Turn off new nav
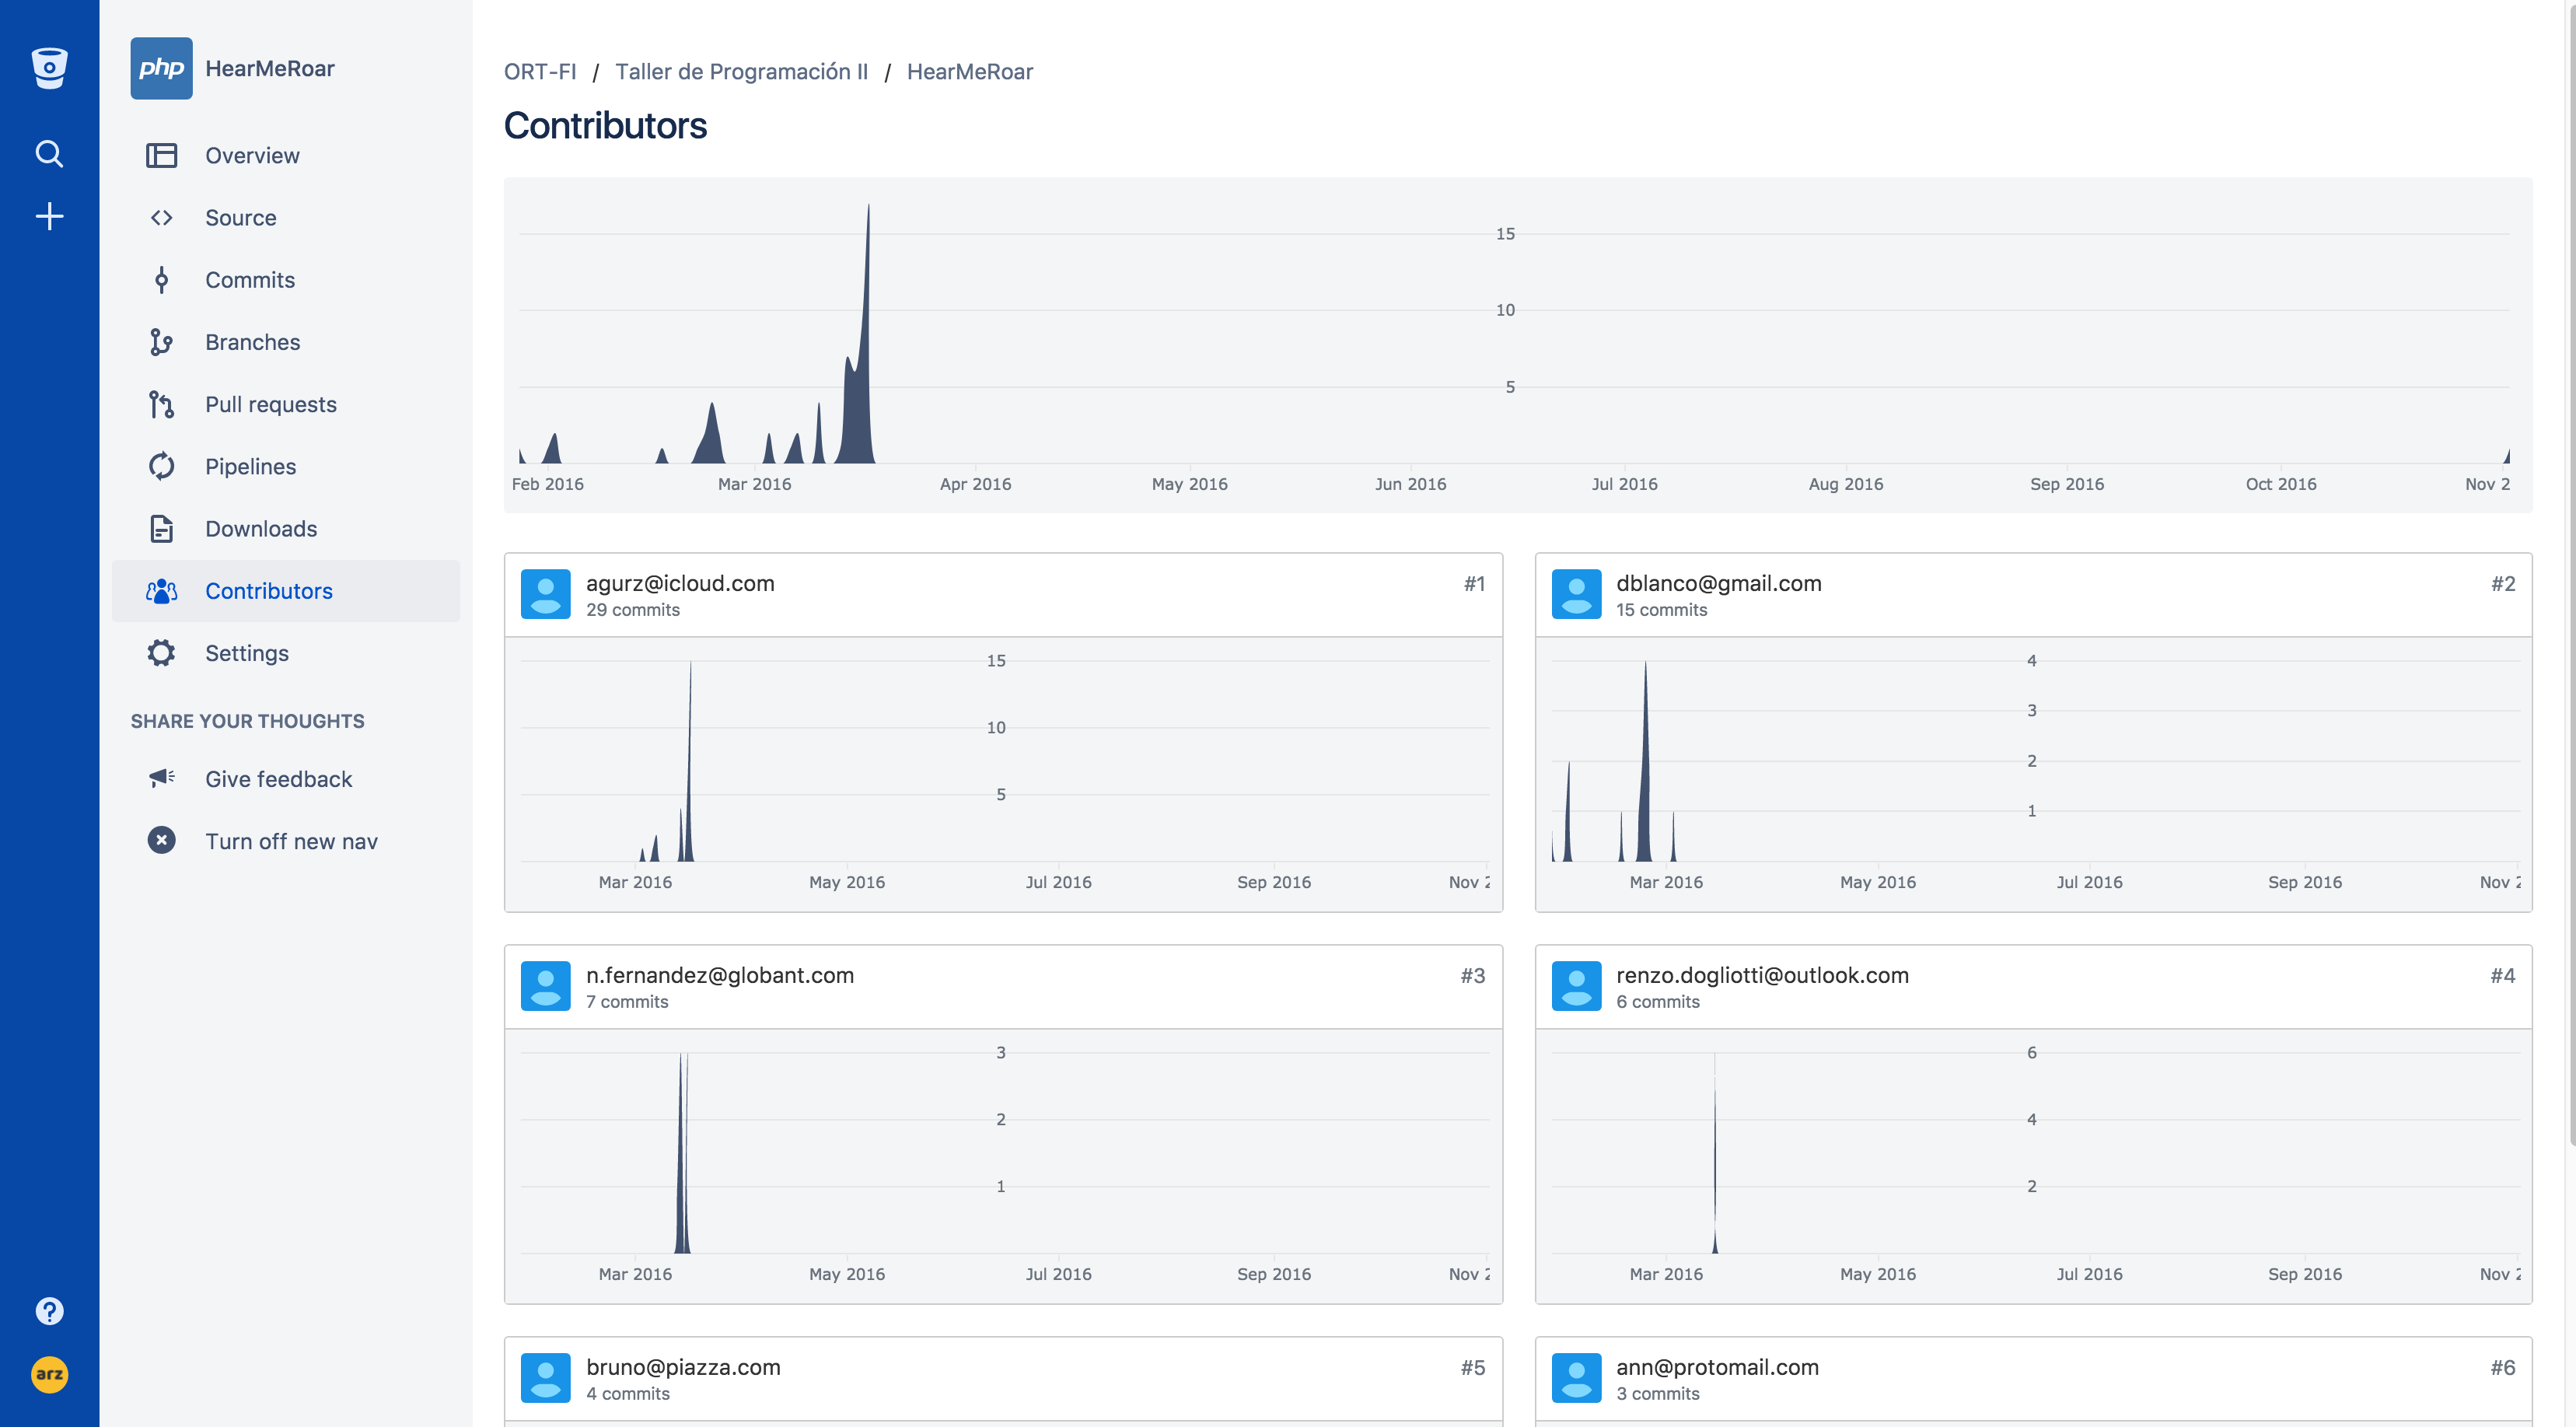 [290, 841]
